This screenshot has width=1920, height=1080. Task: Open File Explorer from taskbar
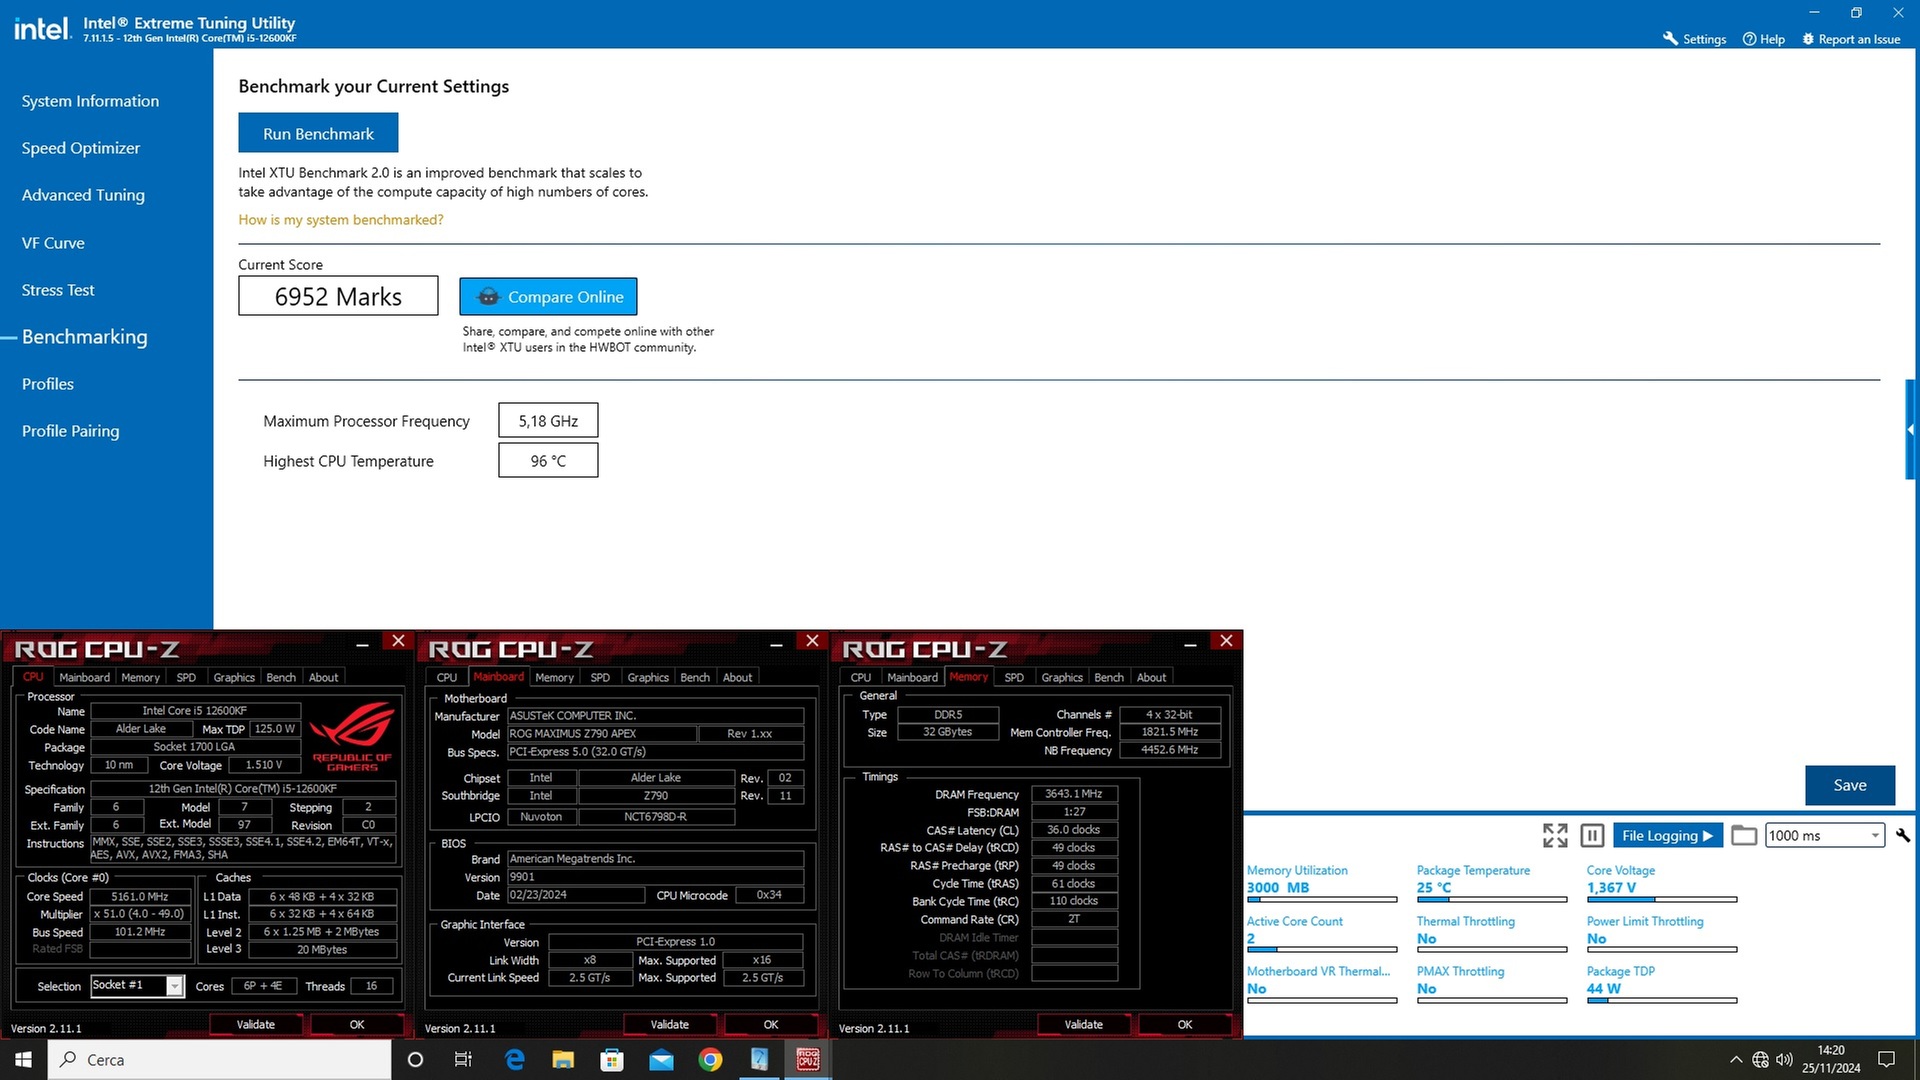click(563, 1059)
